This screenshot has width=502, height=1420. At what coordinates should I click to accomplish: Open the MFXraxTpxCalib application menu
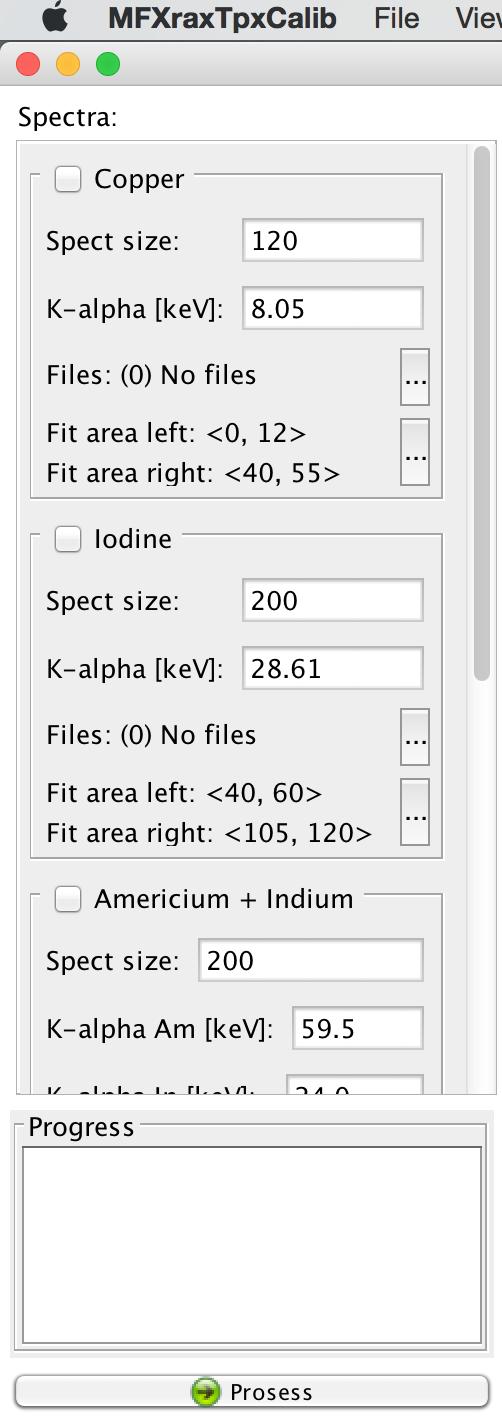[x=222, y=17]
